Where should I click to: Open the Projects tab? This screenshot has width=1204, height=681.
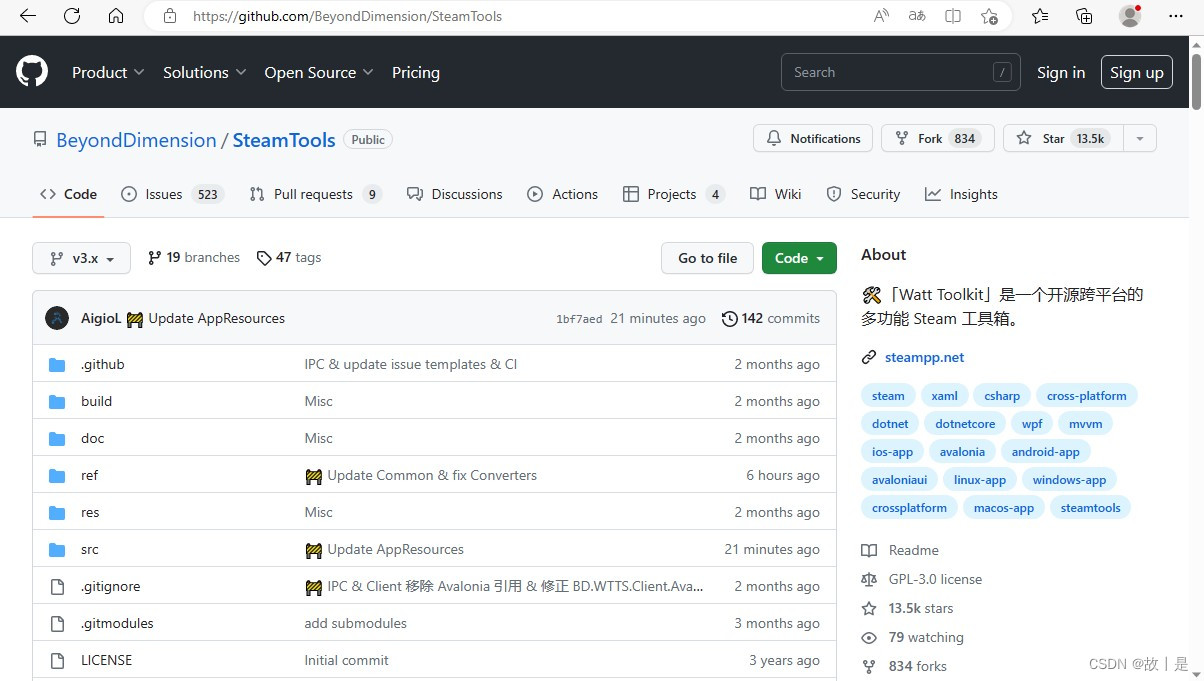674,194
